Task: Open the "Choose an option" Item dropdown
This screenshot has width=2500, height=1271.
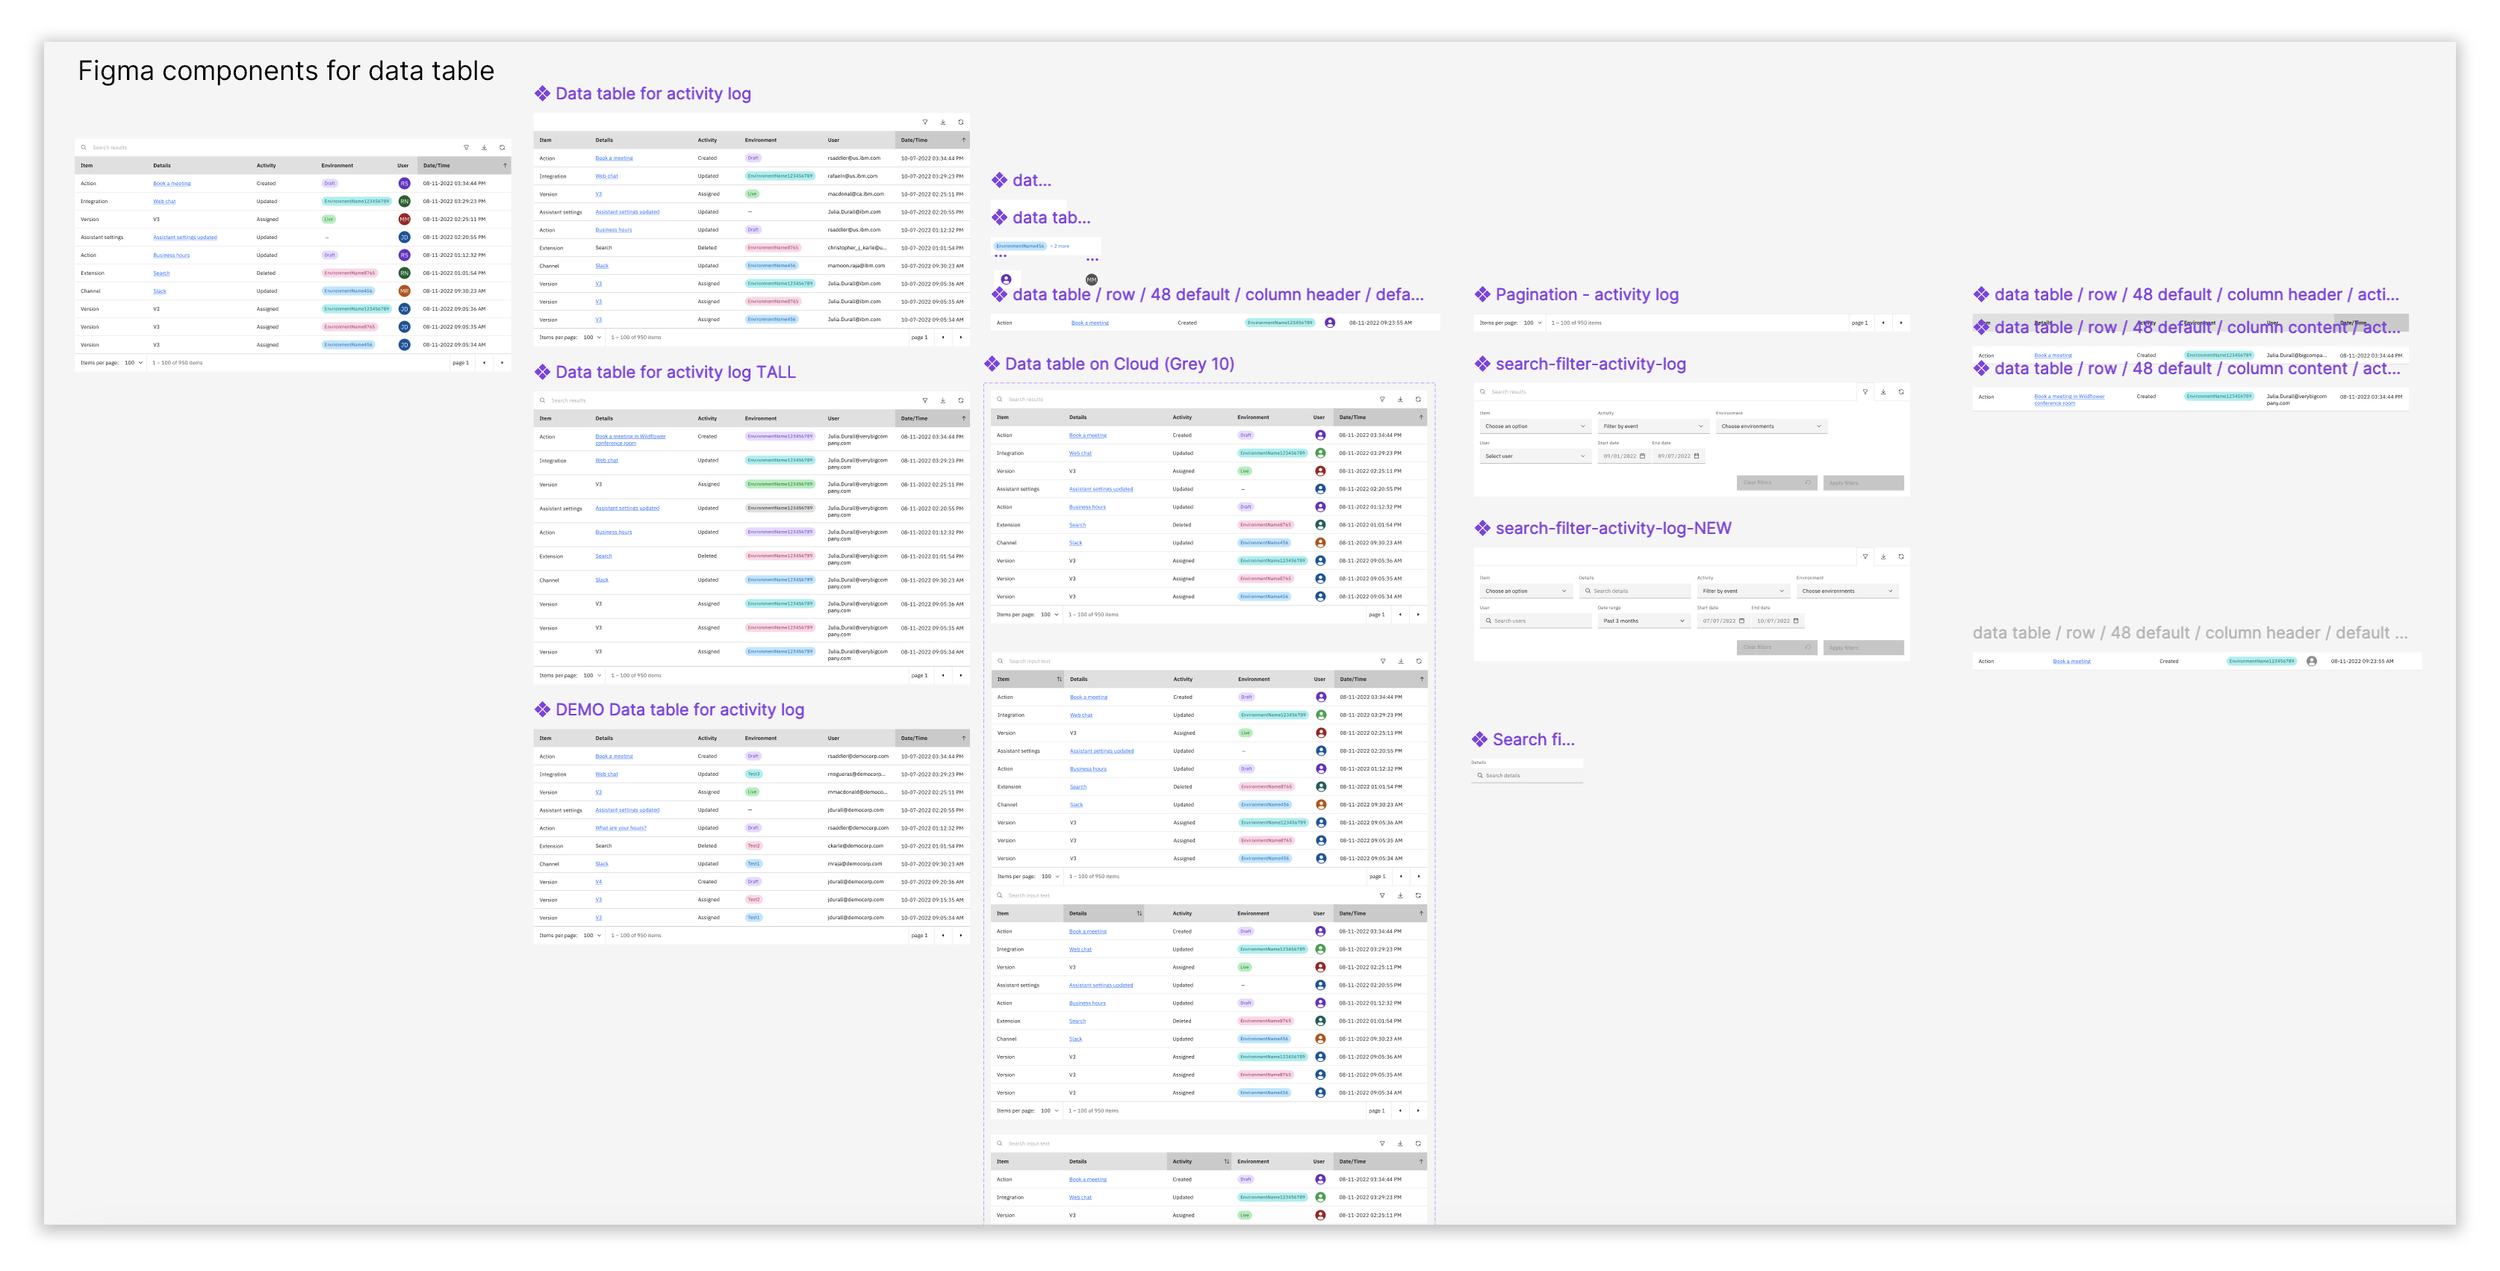Action: (1535, 426)
